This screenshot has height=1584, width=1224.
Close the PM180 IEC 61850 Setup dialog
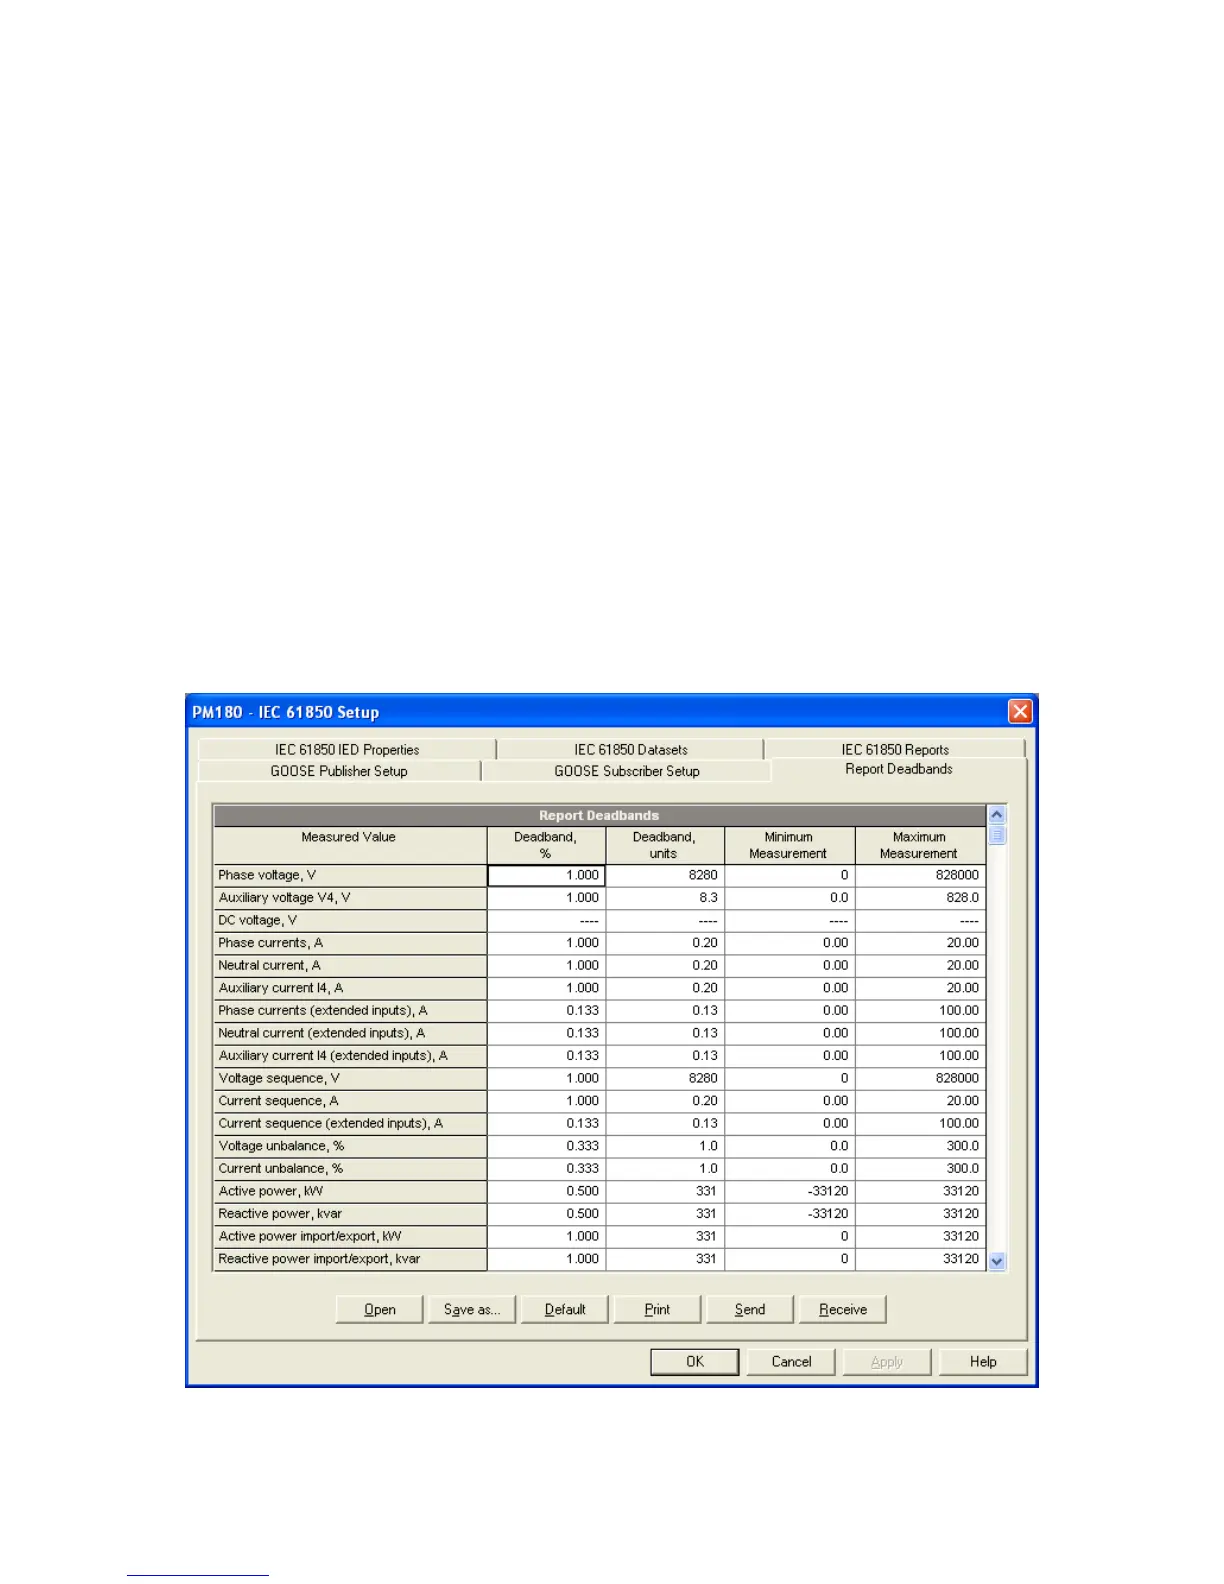click(x=1019, y=711)
